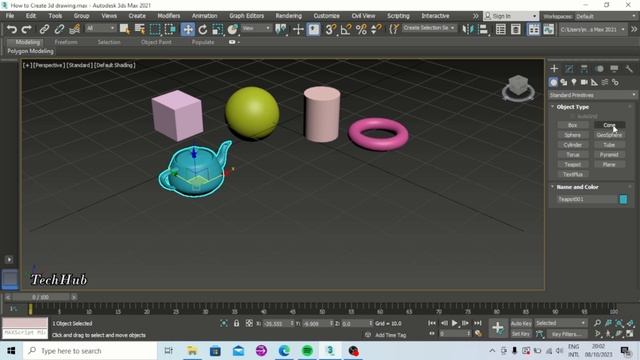
Task: Open the Curve Editor icon
Action: [x=549, y=29]
